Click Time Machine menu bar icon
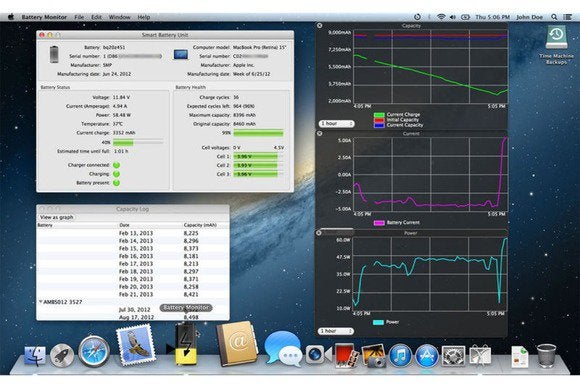The height and width of the screenshot is (388, 580). click(x=417, y=17)
